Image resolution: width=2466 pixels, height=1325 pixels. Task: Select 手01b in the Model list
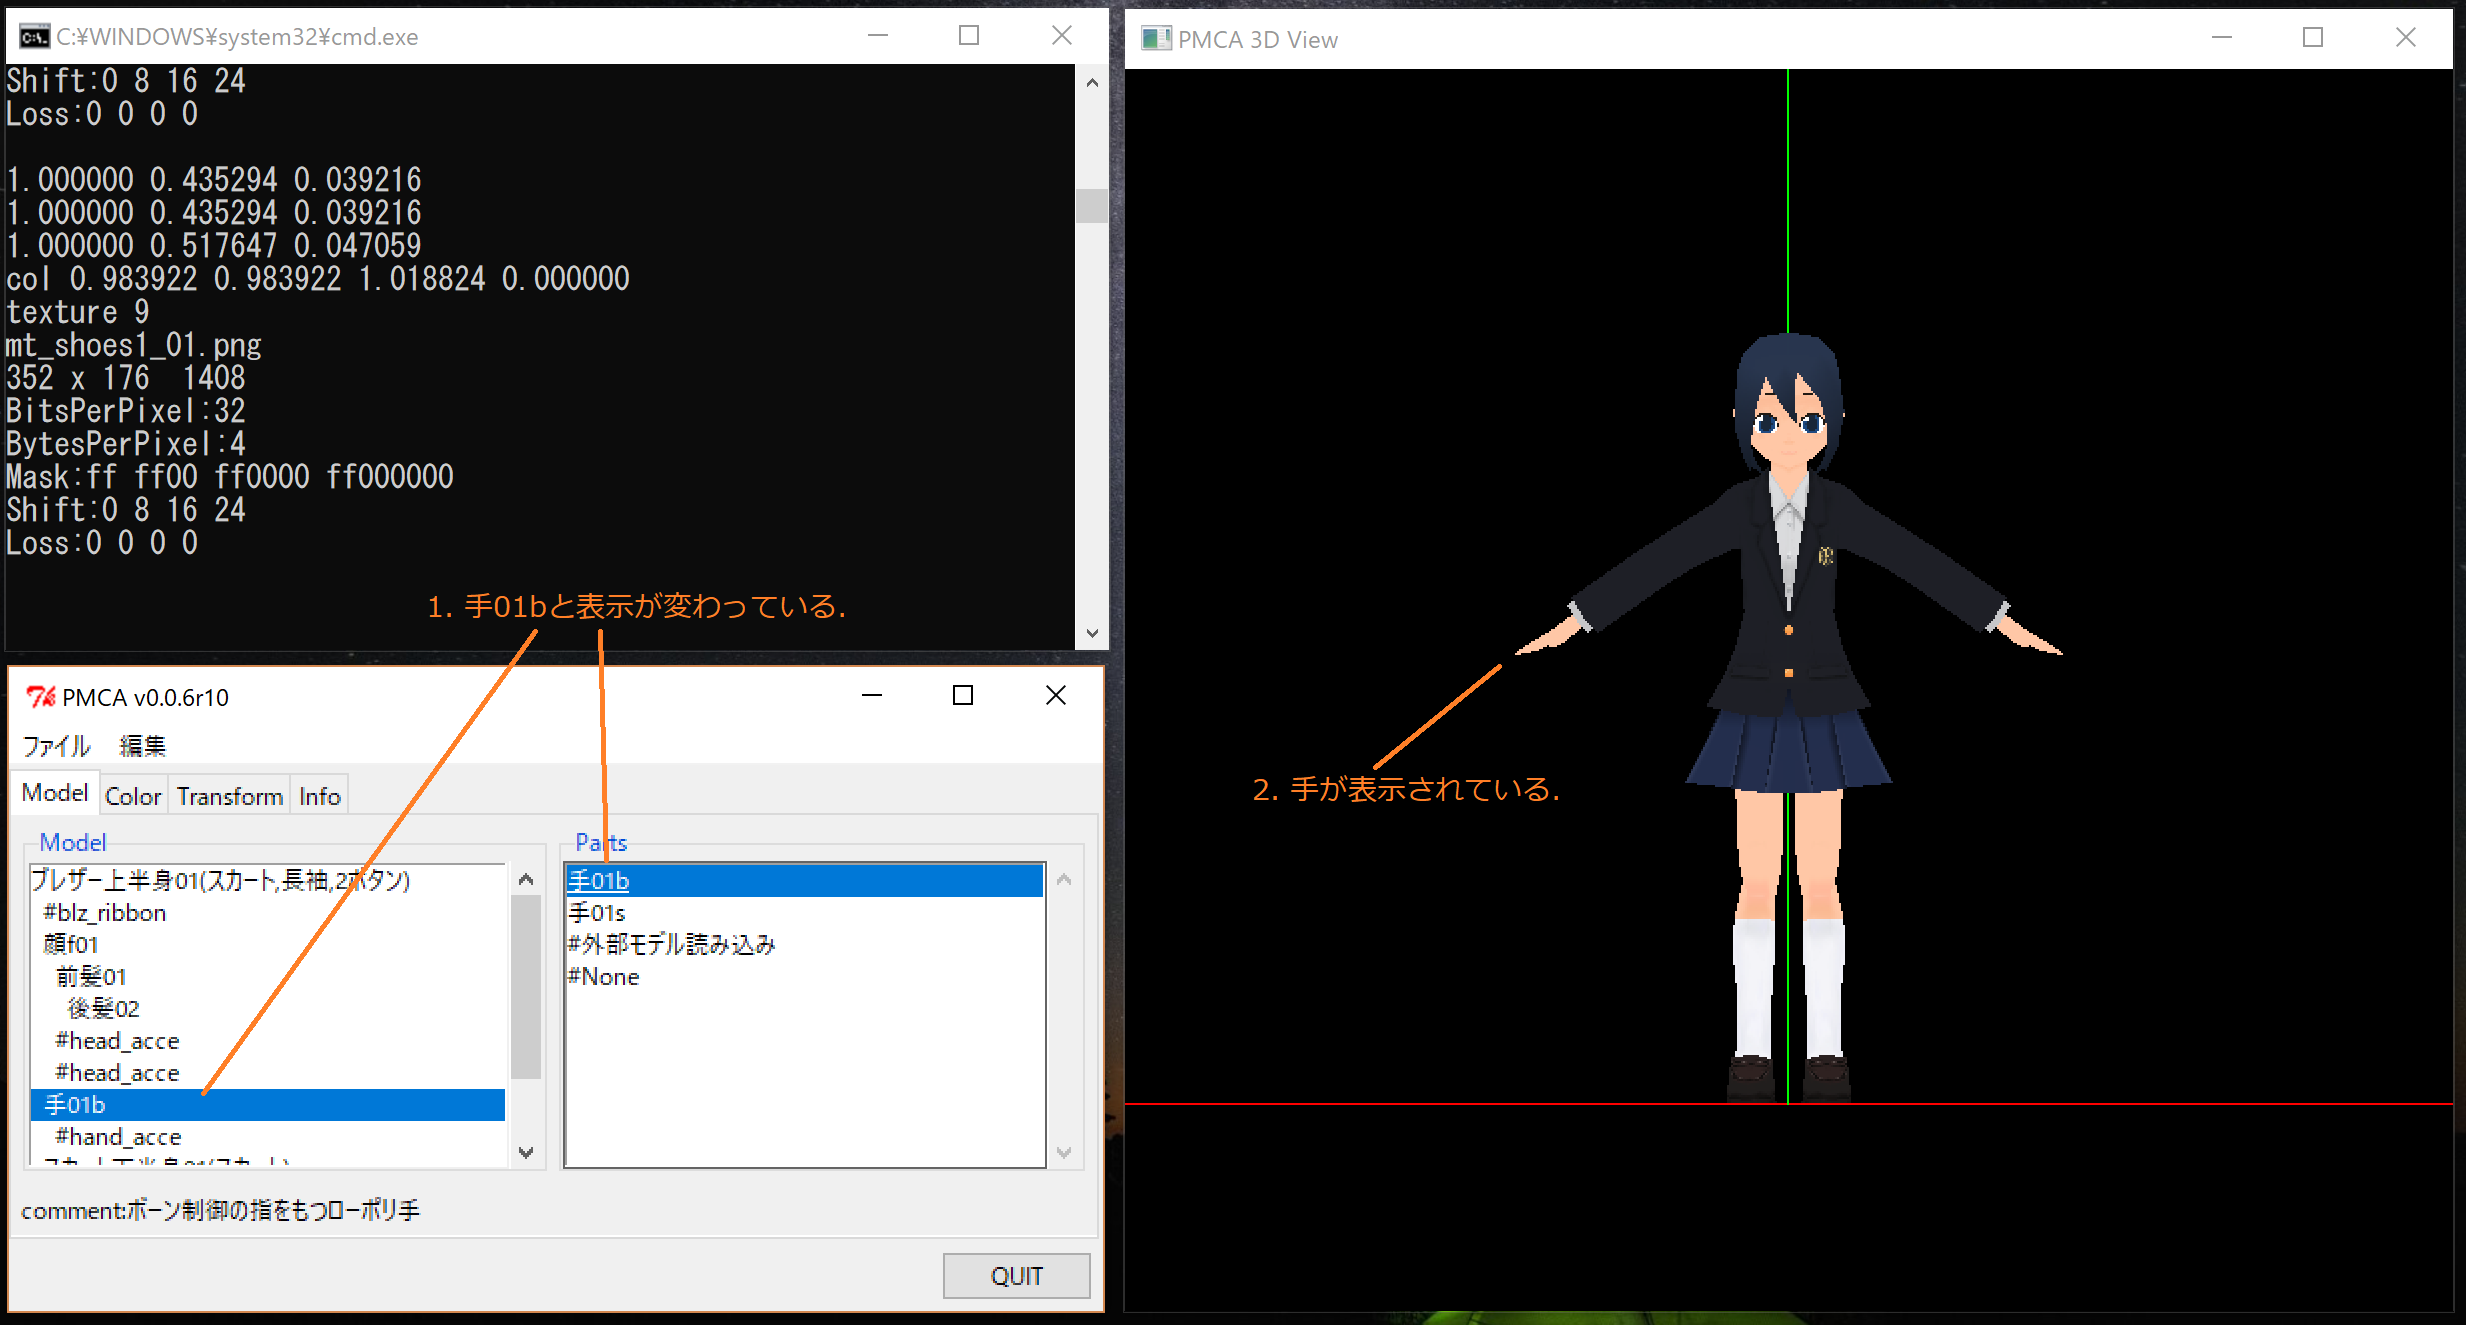pos(268,1105)
